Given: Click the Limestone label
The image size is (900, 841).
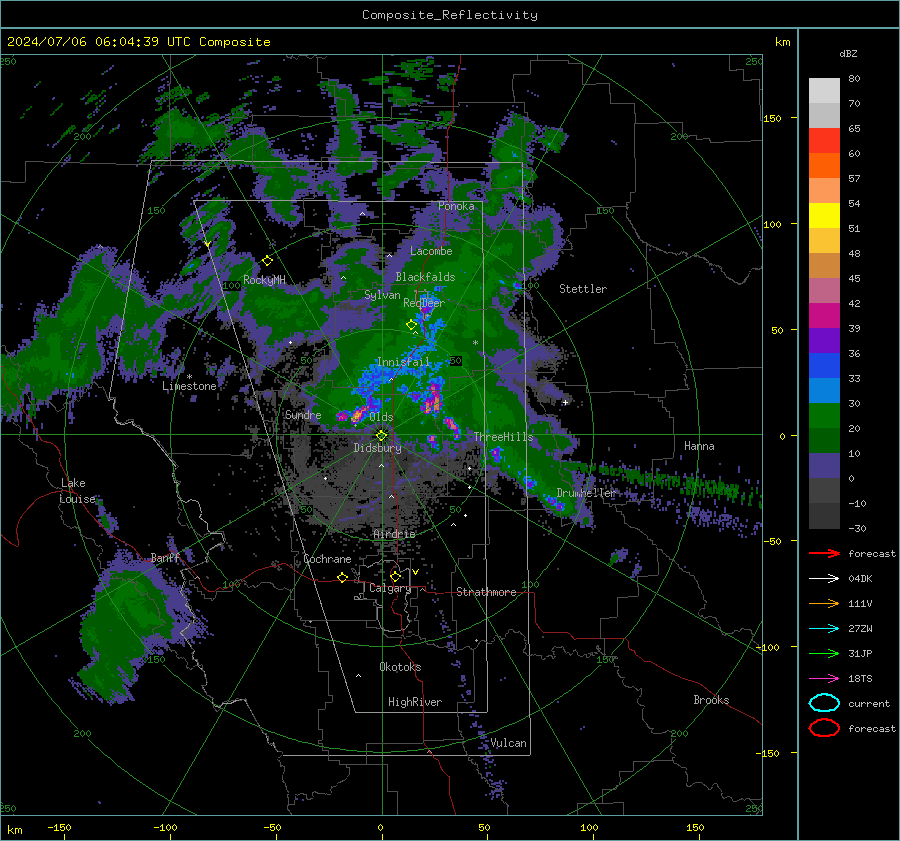Looking at the screenshot, I should [x=189, y=386].
